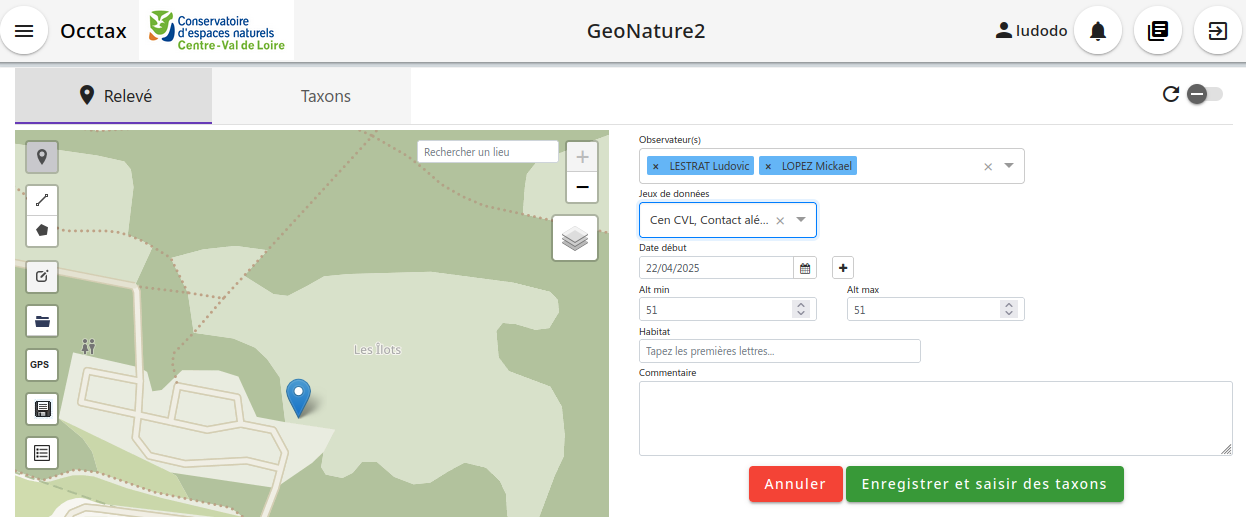Open the hamburger main menu
The width and height of the screenshot is (1246, 517).
[24, 31]
